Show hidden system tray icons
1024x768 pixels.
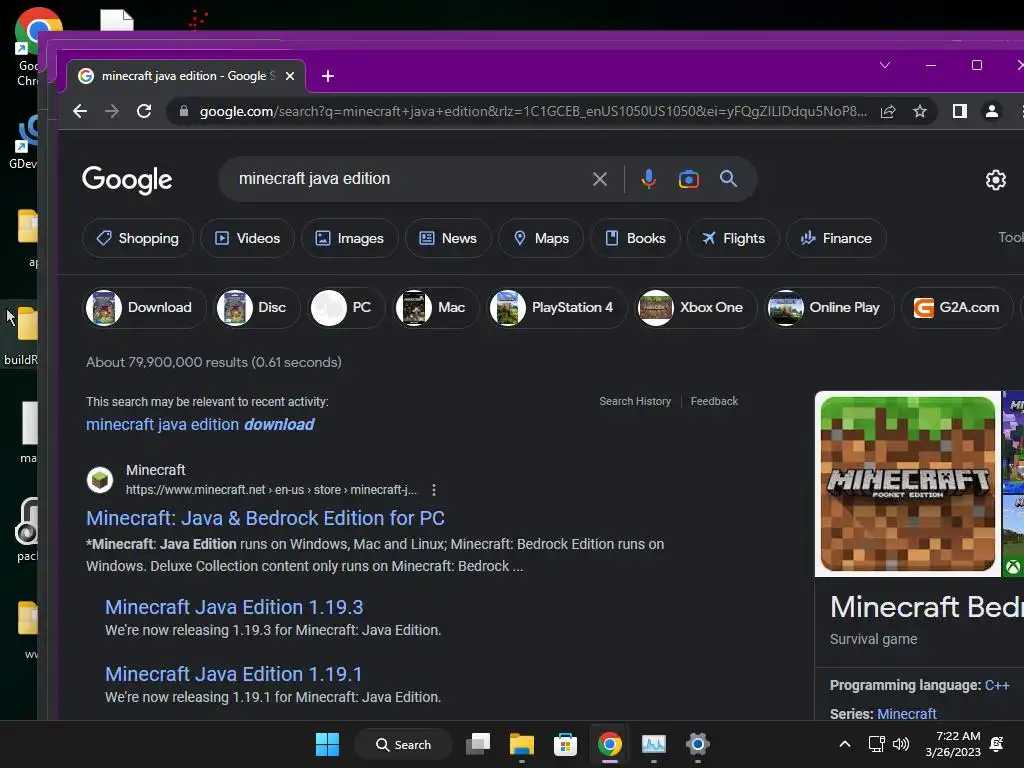click(844, 744)
